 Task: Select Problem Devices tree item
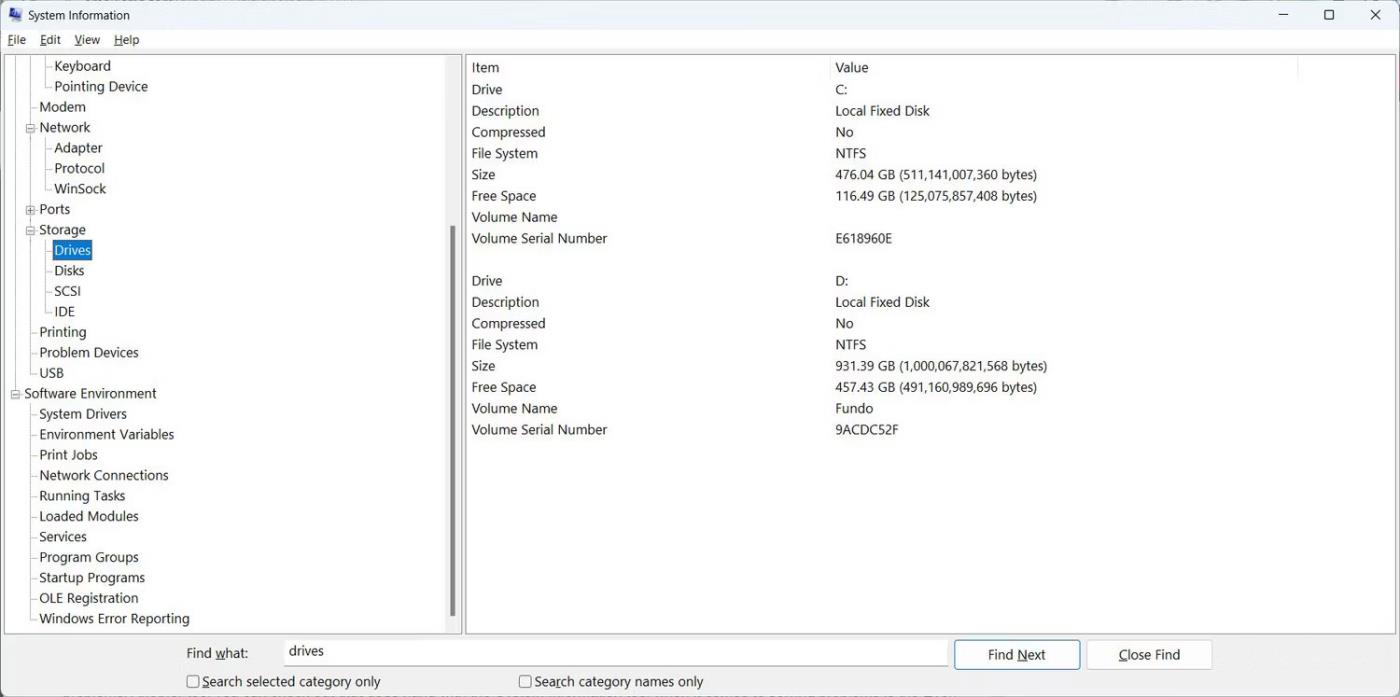[89, 353]
